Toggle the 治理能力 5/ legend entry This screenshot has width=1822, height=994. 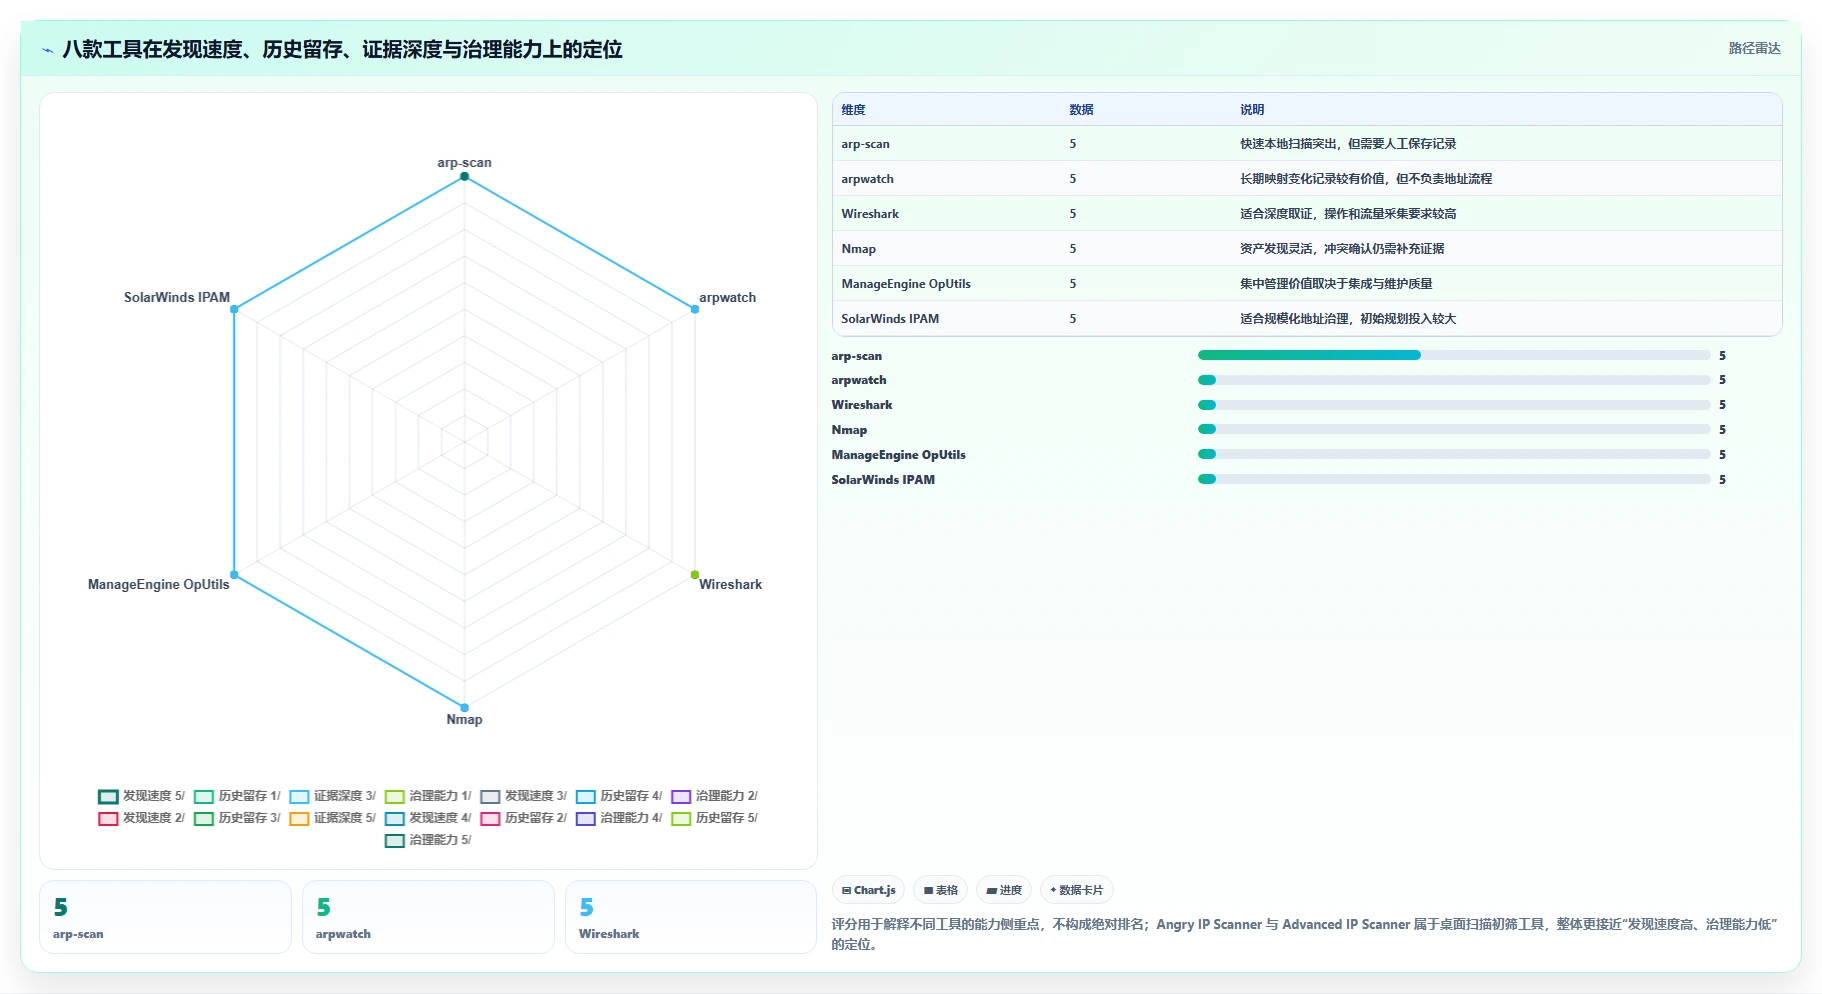[428, 840]
